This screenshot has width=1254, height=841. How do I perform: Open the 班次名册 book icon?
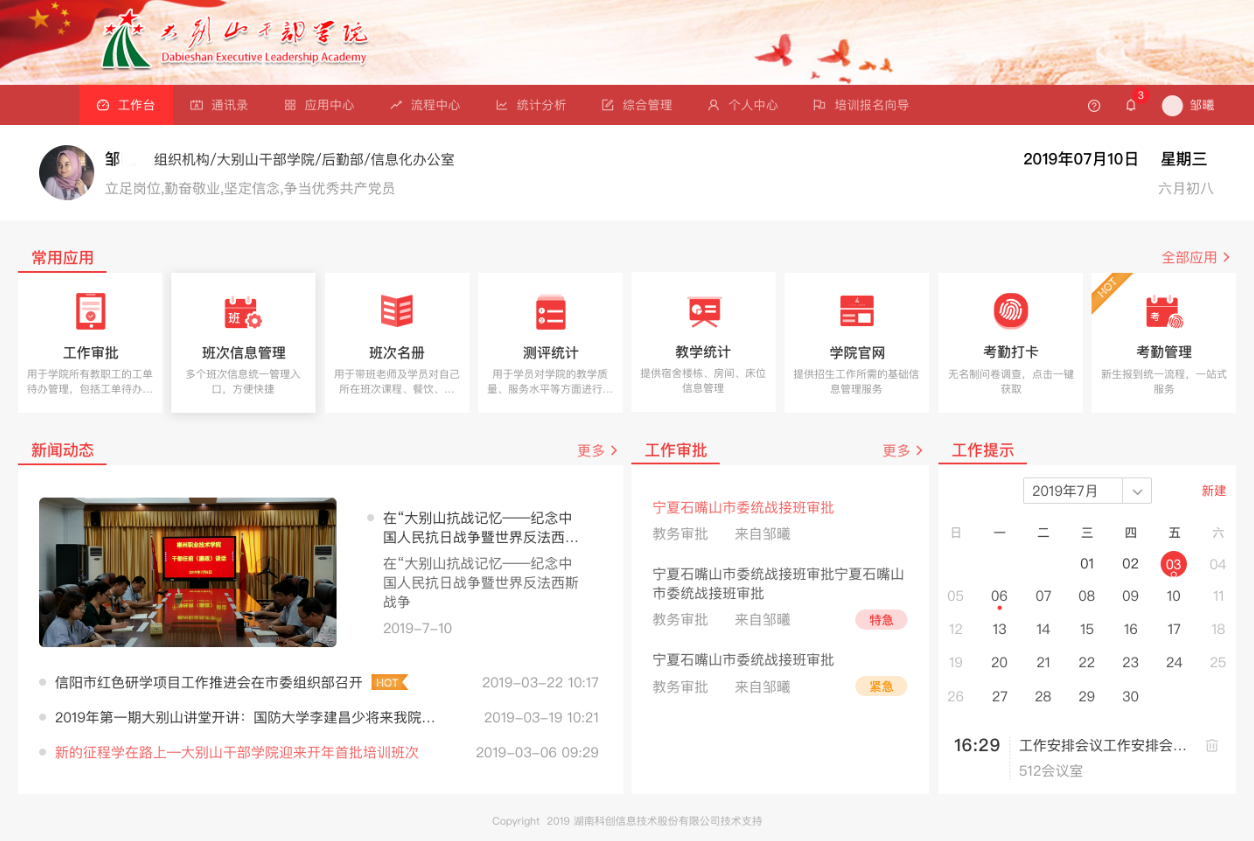click(x=397, y=311)
